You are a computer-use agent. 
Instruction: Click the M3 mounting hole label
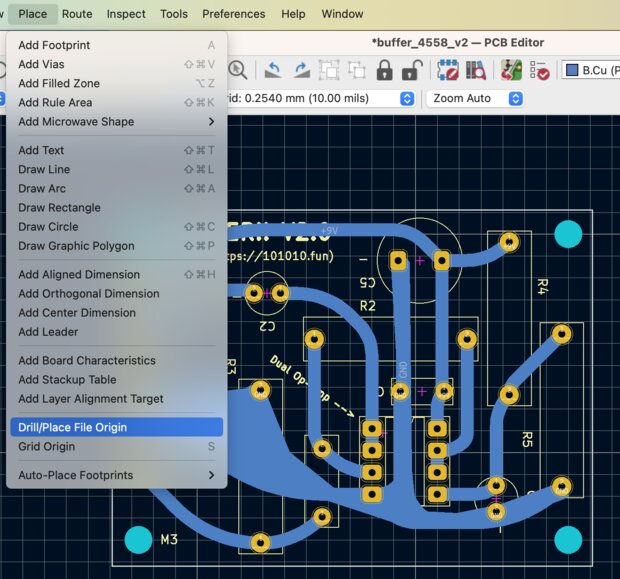click(169, 539)
